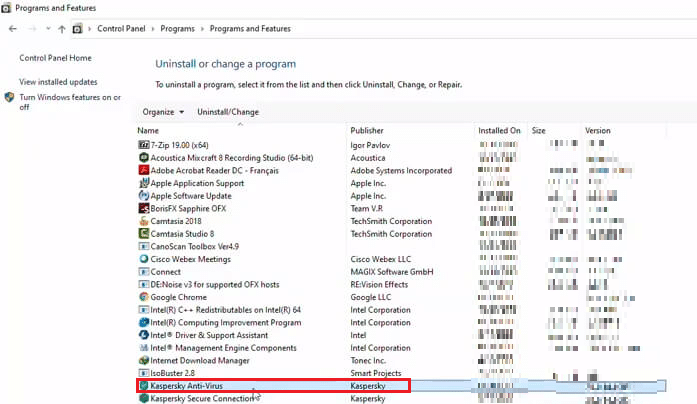Screen dimensions: 697x404
Task: Sort list by Version column header
Action: [x=597, y=130]
